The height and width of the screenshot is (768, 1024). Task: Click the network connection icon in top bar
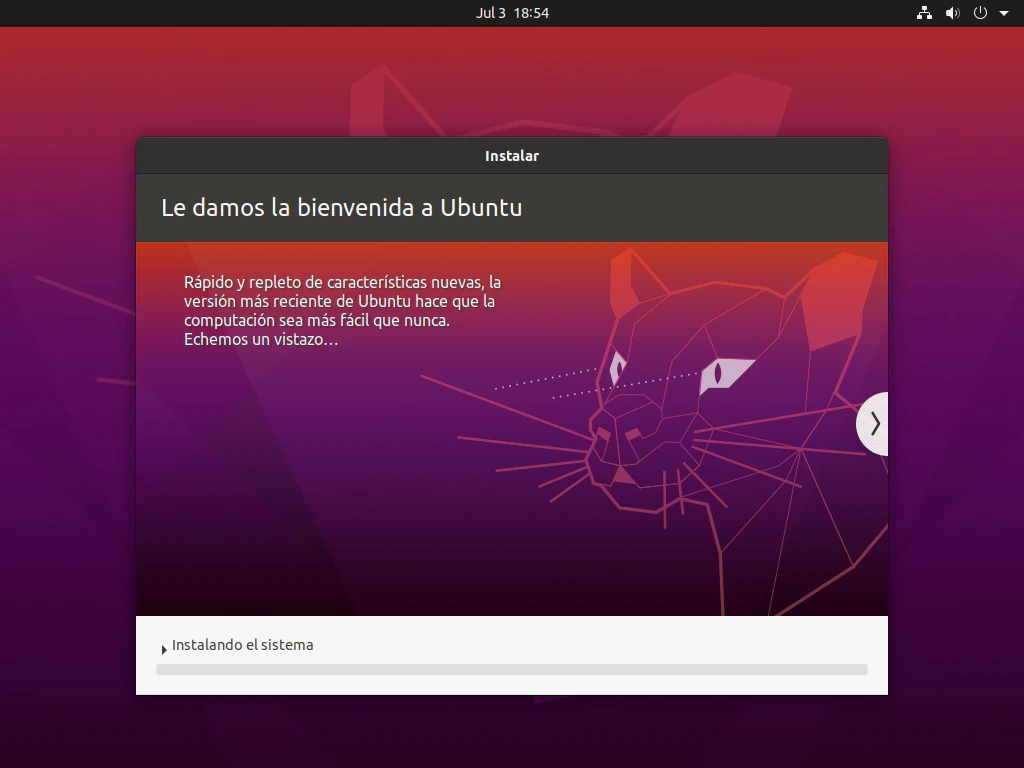pos(924,13)
